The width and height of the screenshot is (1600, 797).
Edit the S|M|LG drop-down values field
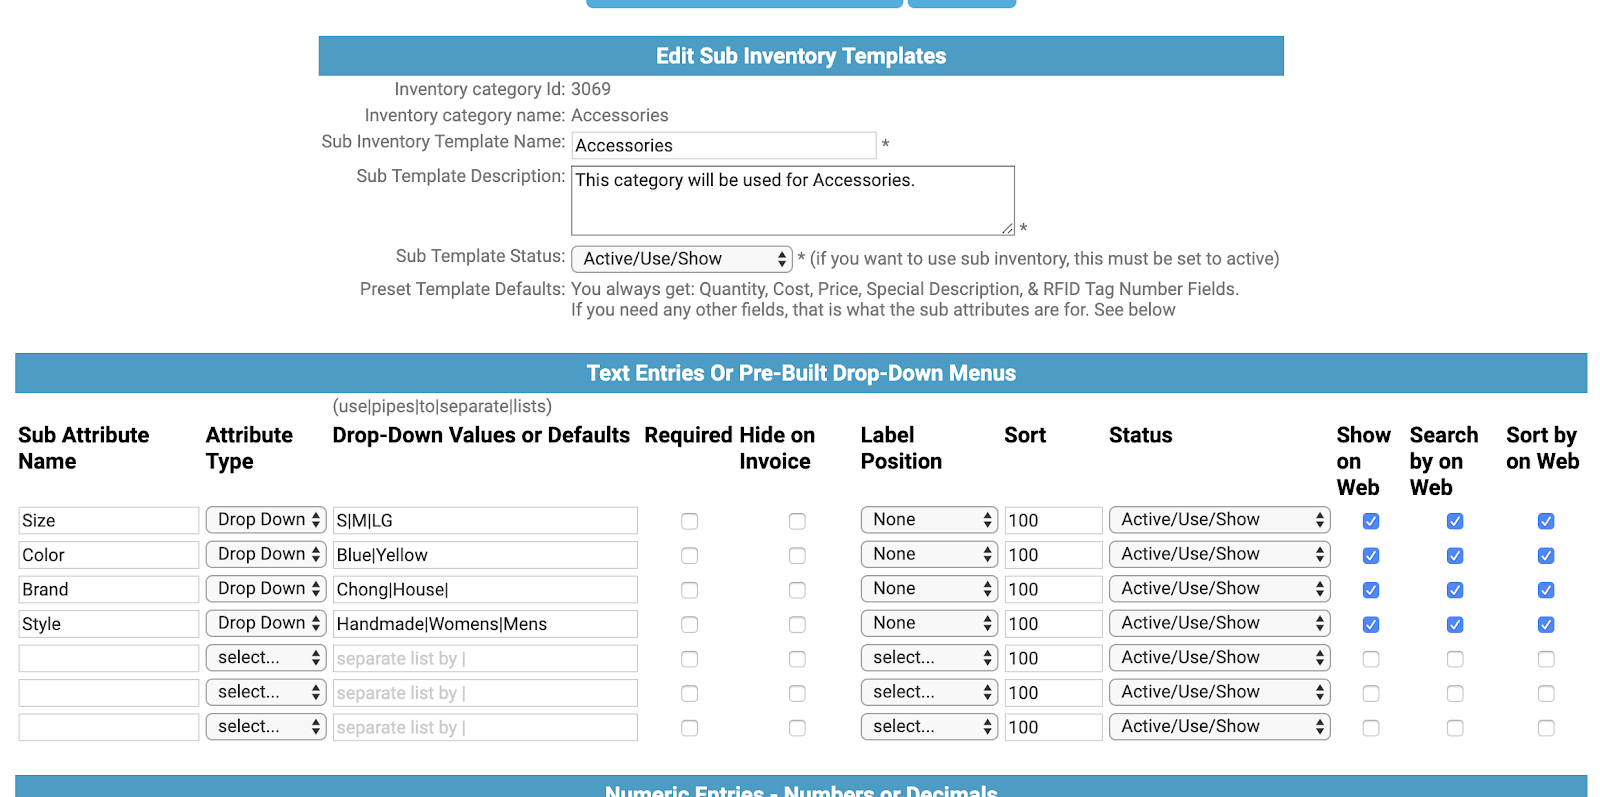pyautogui.click(x=485, y=520)
